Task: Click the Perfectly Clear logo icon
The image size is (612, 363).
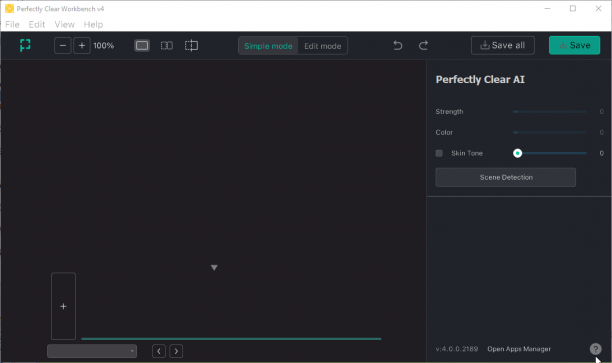Action: pos(25,45)
